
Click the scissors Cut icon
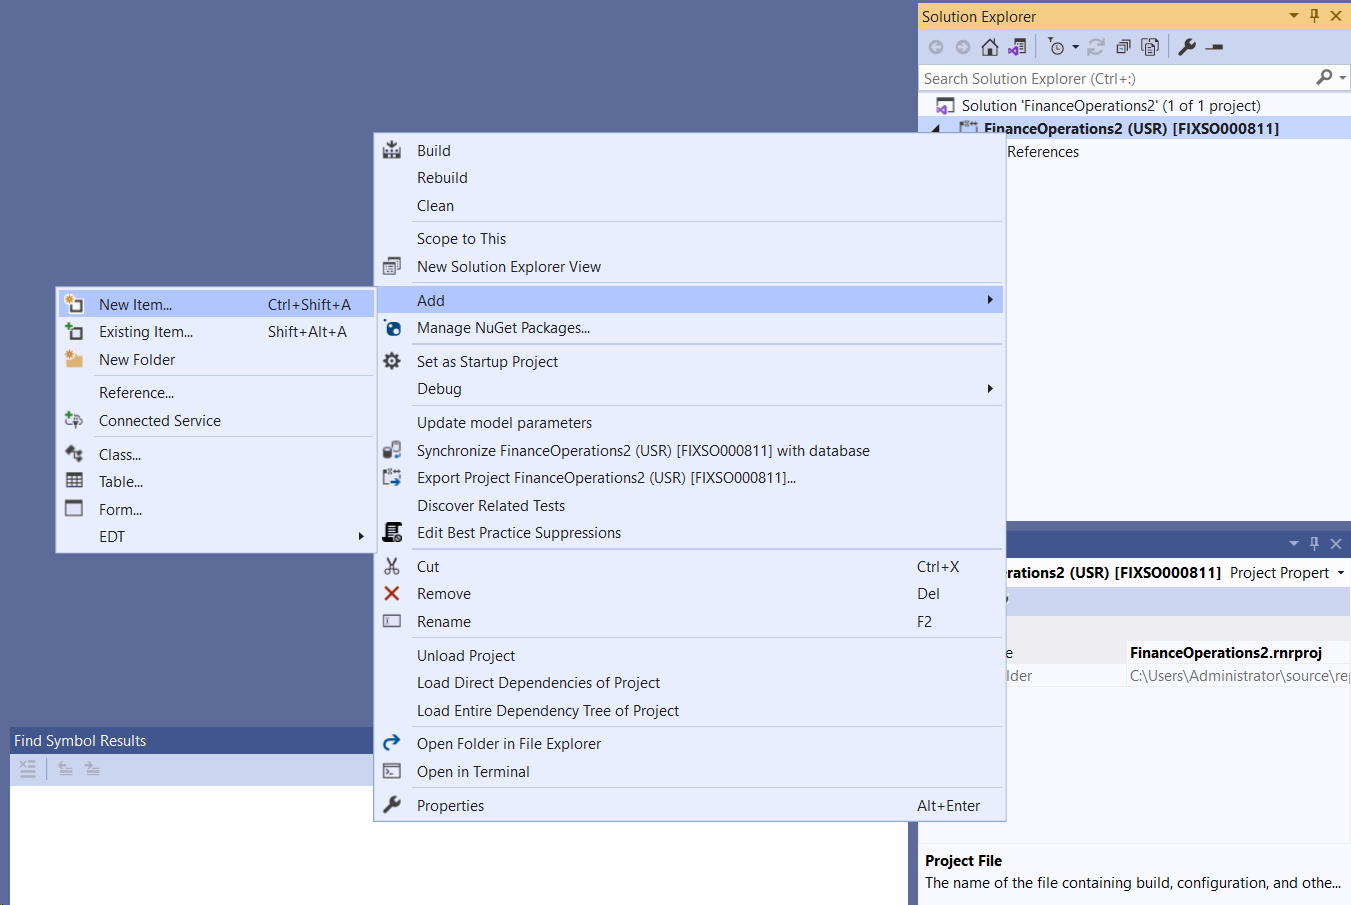click(x=392, y=566)
